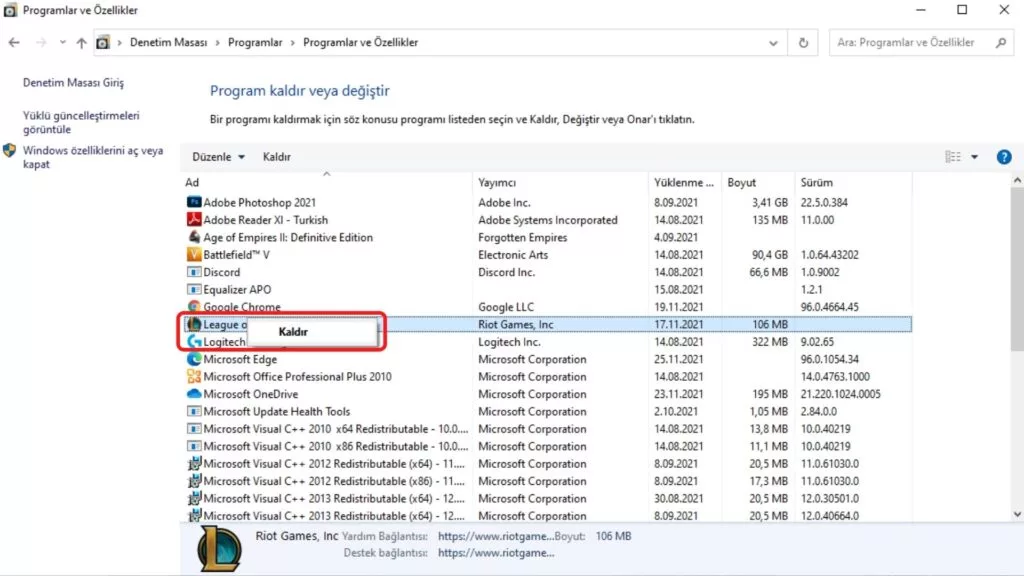This screenshot has width=1024, height=576.
Task: Select the Visual C++ 2013 x64 12.0.30501.0 row
Action: click(x=547, y=498)
